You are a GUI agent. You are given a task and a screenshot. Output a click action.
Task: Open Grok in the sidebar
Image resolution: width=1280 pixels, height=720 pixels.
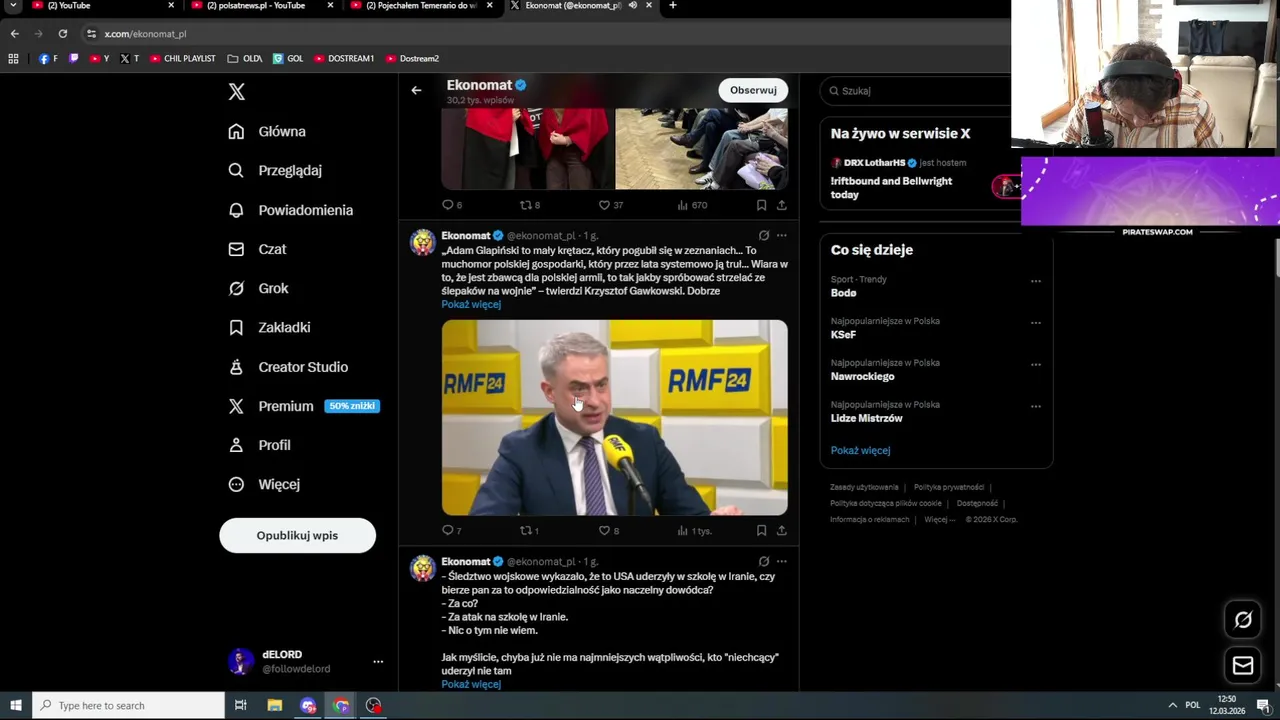[258, 288]
